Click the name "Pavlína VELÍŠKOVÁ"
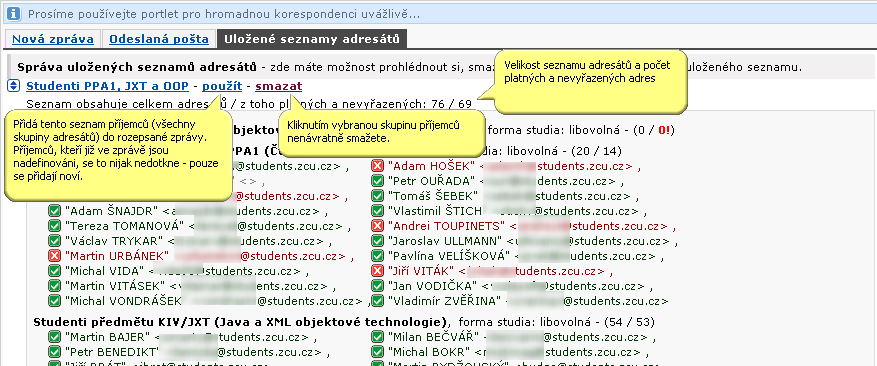The width and height of the screenshot is (877, 366). coord(449,256)
